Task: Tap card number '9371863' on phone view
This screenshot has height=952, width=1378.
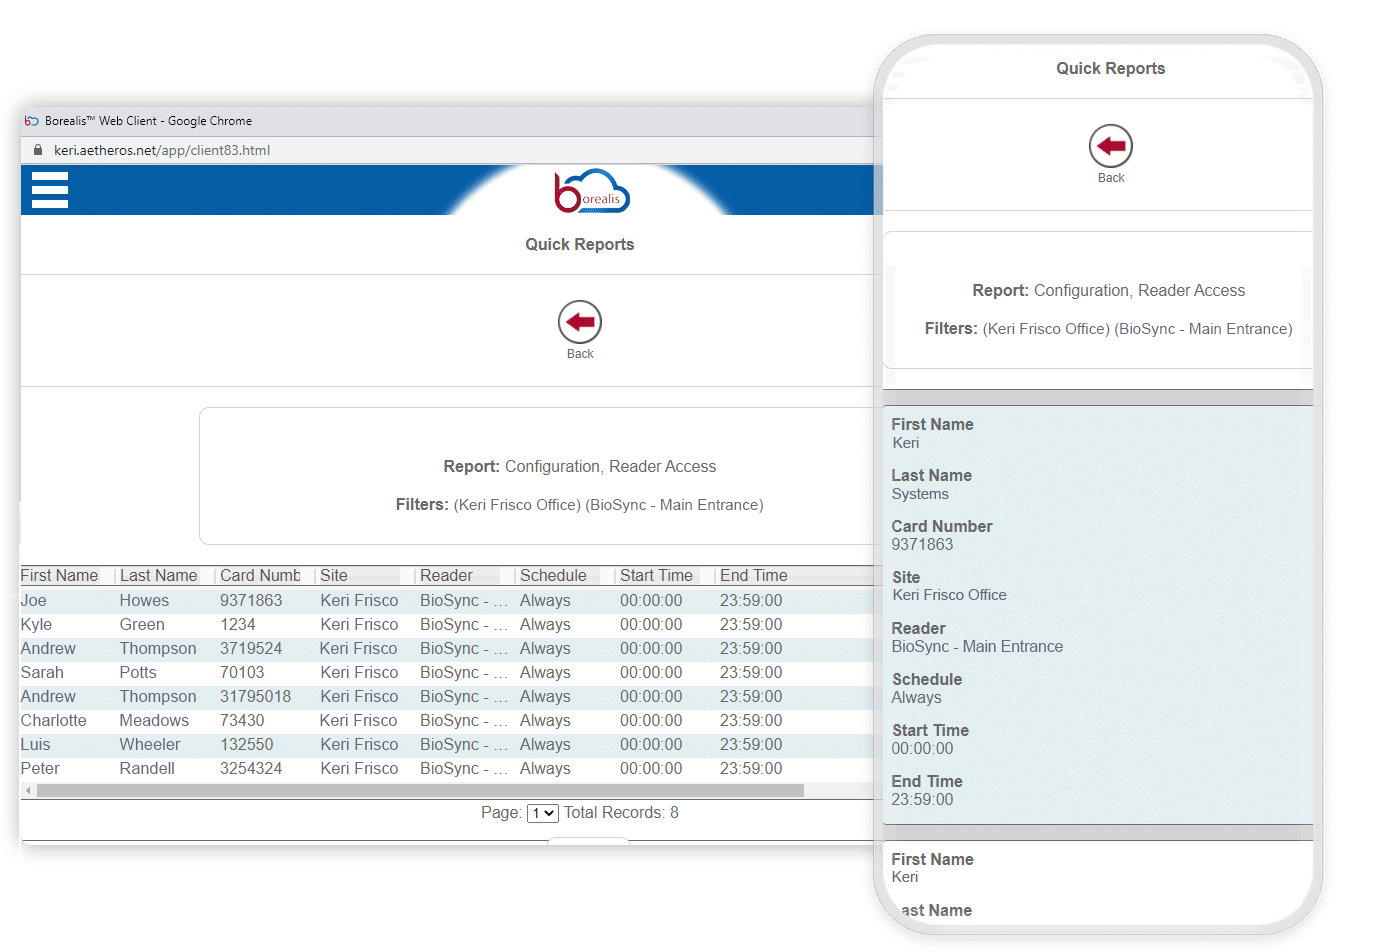Action: coord(922,545)
